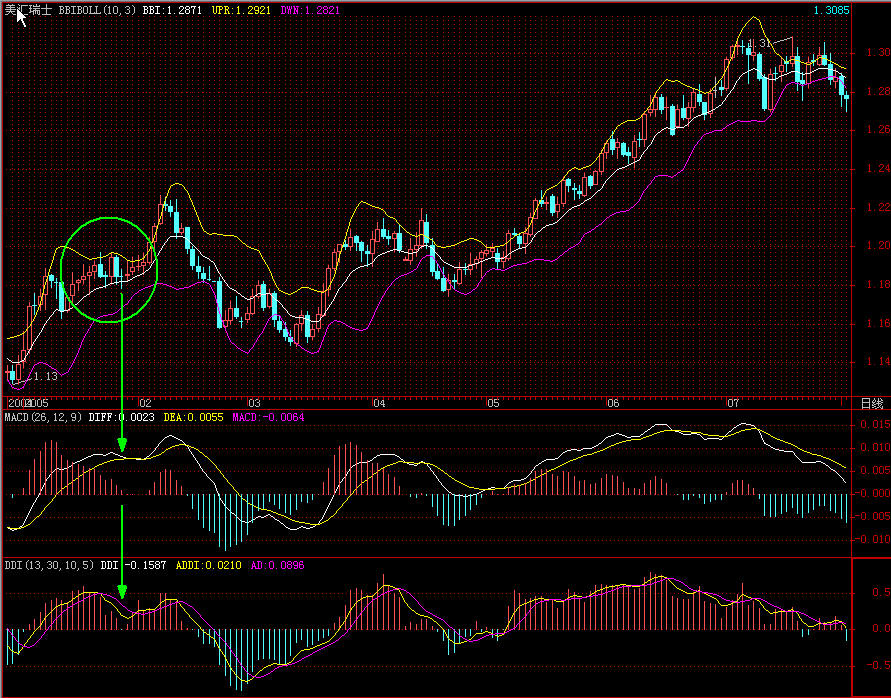This screenshot has width=891, height=698.
Task: Click the DDI -0.1587 value
Action: click(134, 566)
